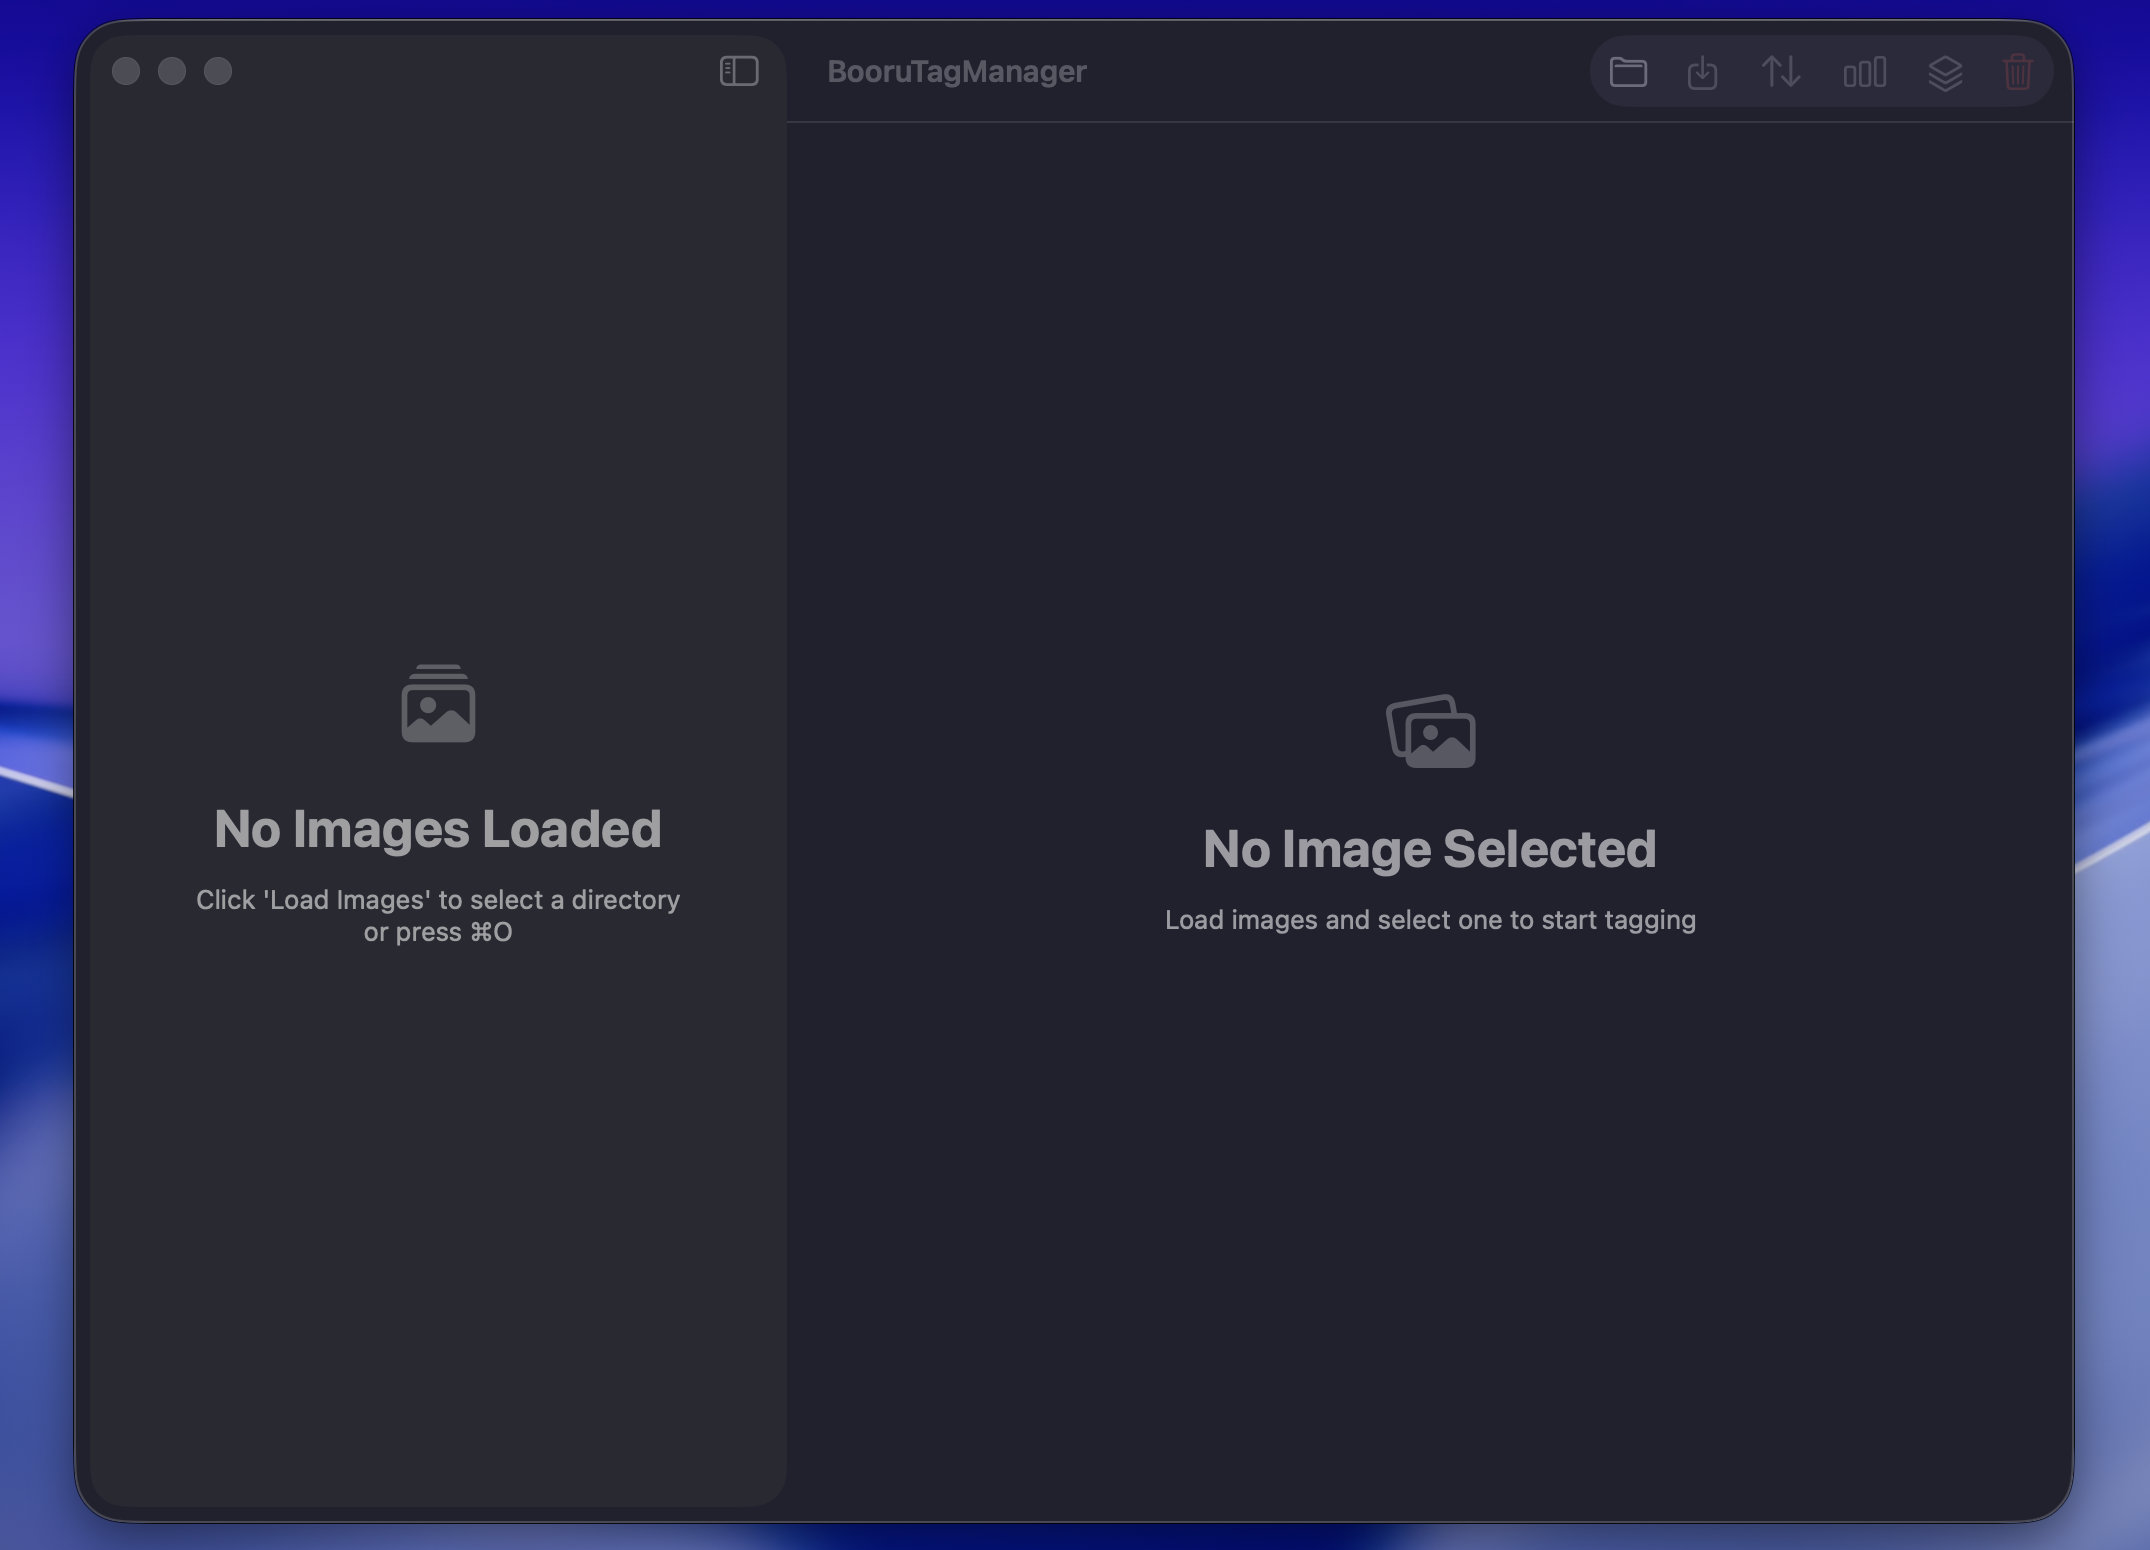This screenshot has width=2150, height=1550.
Task: Zoom the window using the third traffic light
Action: coord(218,71)
